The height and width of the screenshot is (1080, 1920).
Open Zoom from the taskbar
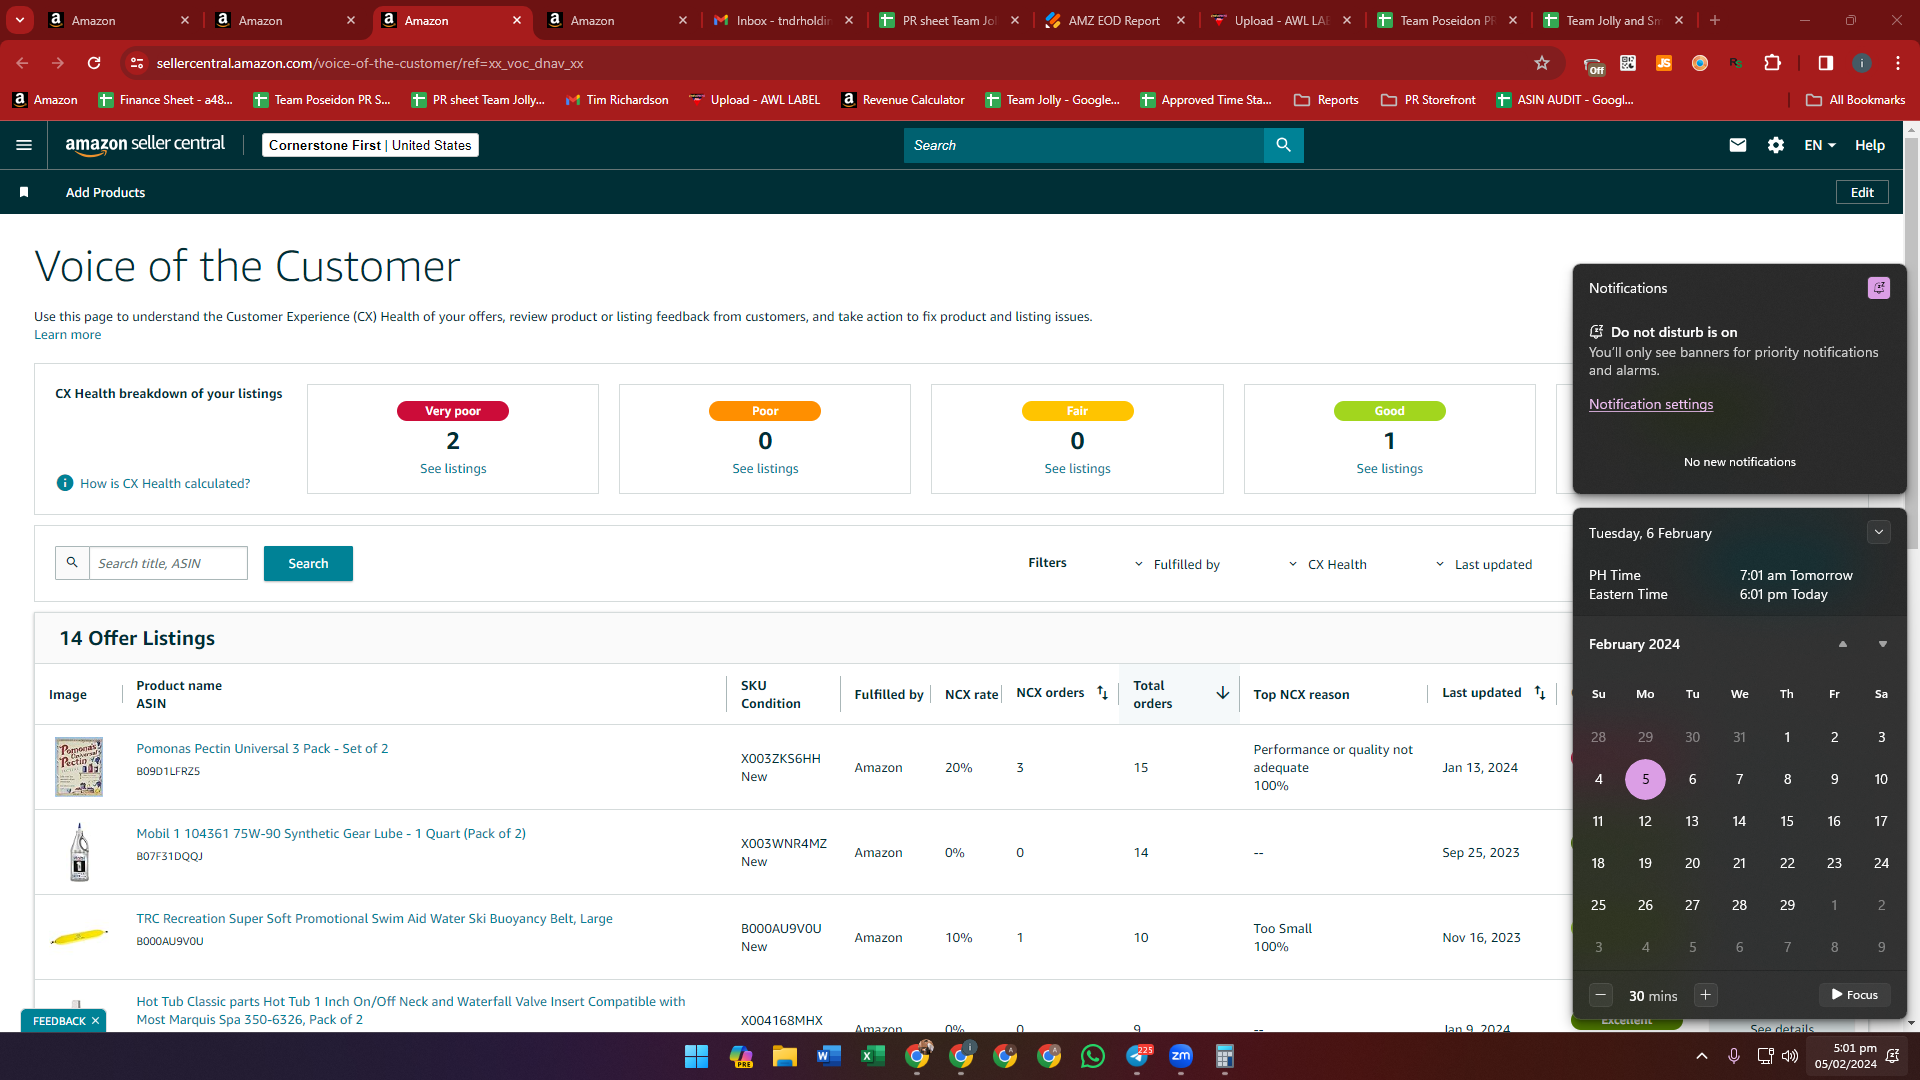1181,1056
